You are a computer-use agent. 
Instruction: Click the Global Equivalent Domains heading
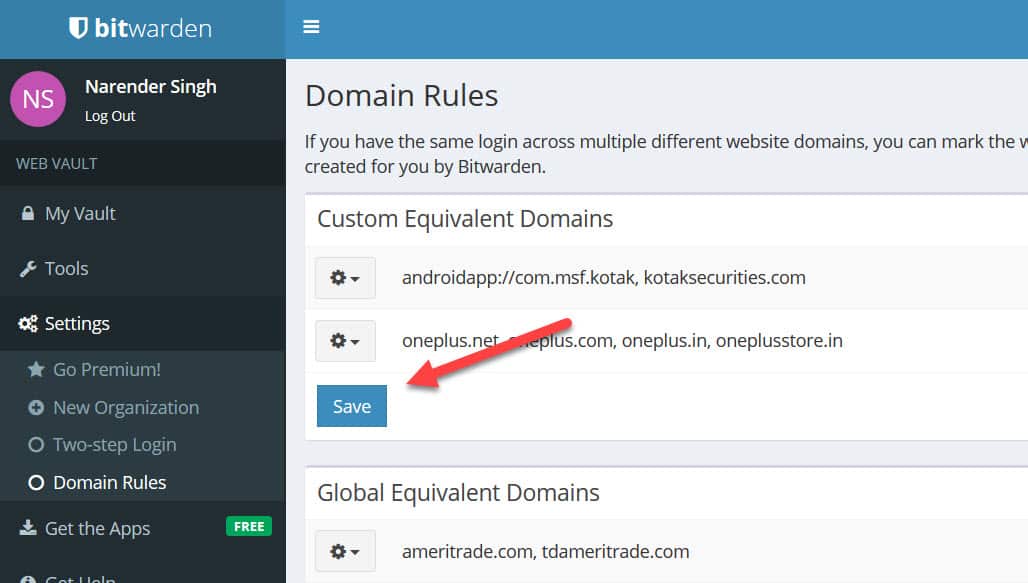click(458, 493)
